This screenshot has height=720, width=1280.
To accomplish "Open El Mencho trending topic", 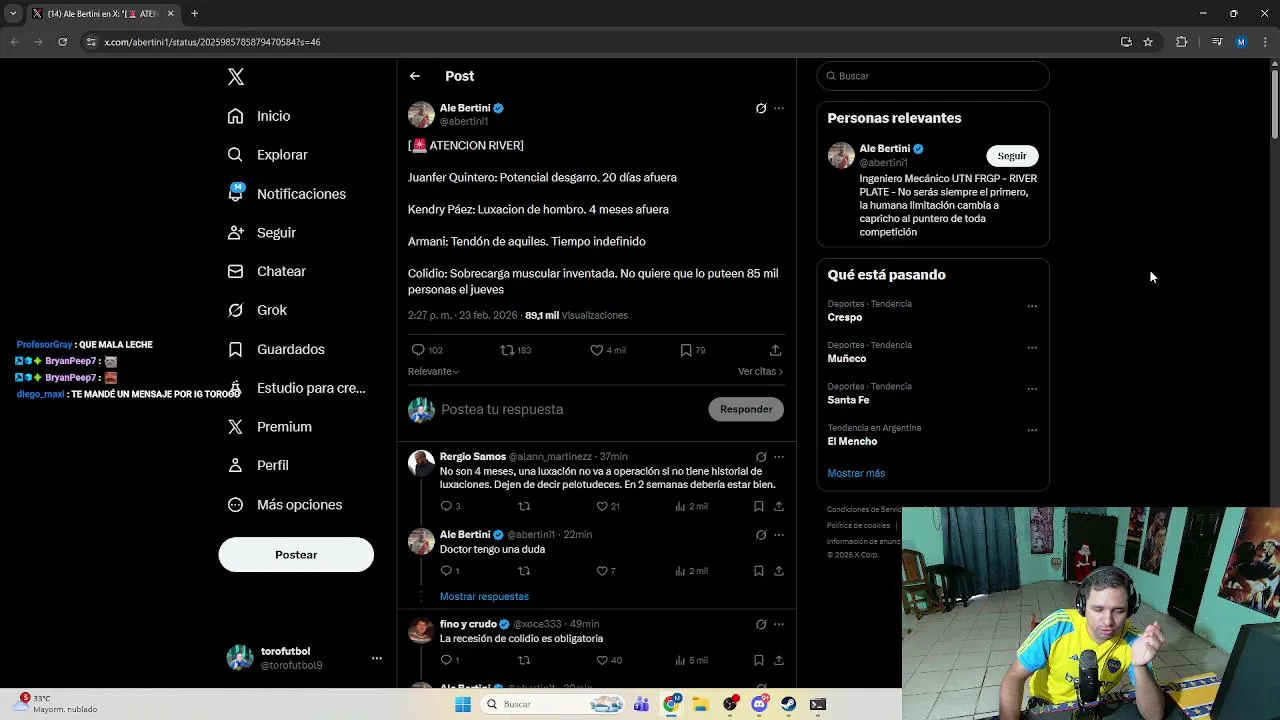I will point(852,441).
